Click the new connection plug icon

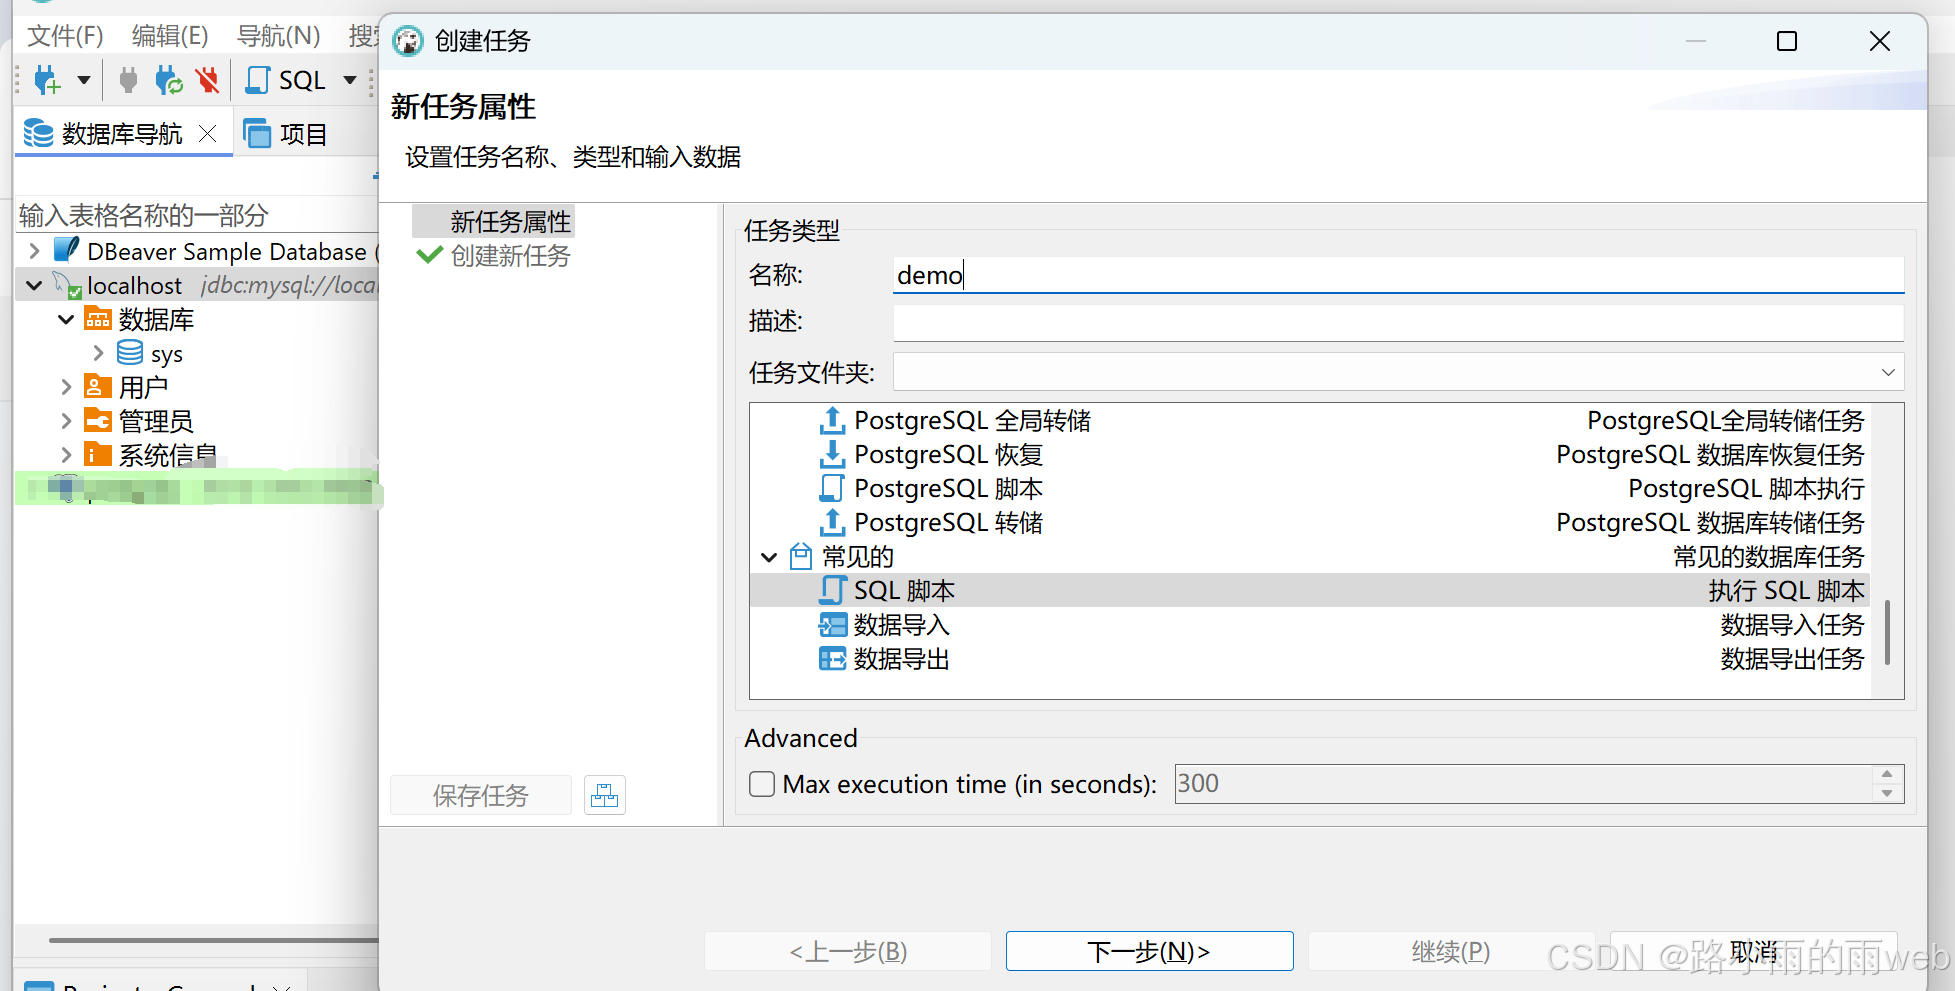pyautogui.click(x=47, y=80)
